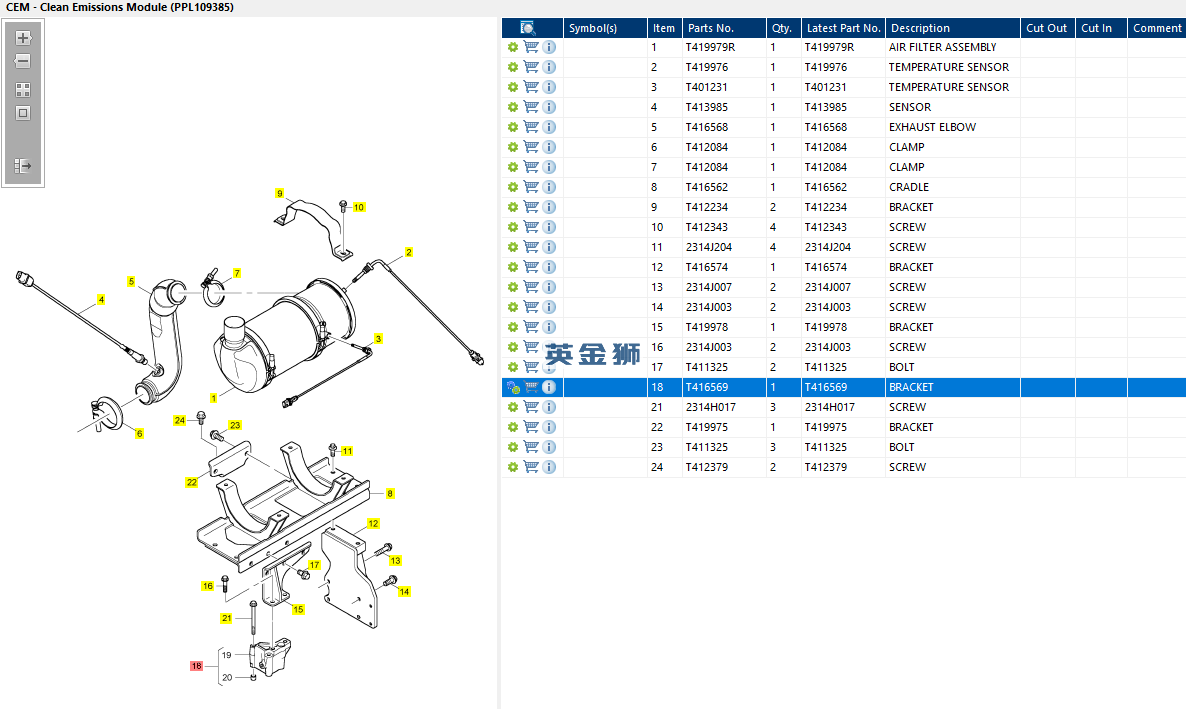Click callout label 8 for the cradle
The image size is (1186, 709).
[390, 493]
